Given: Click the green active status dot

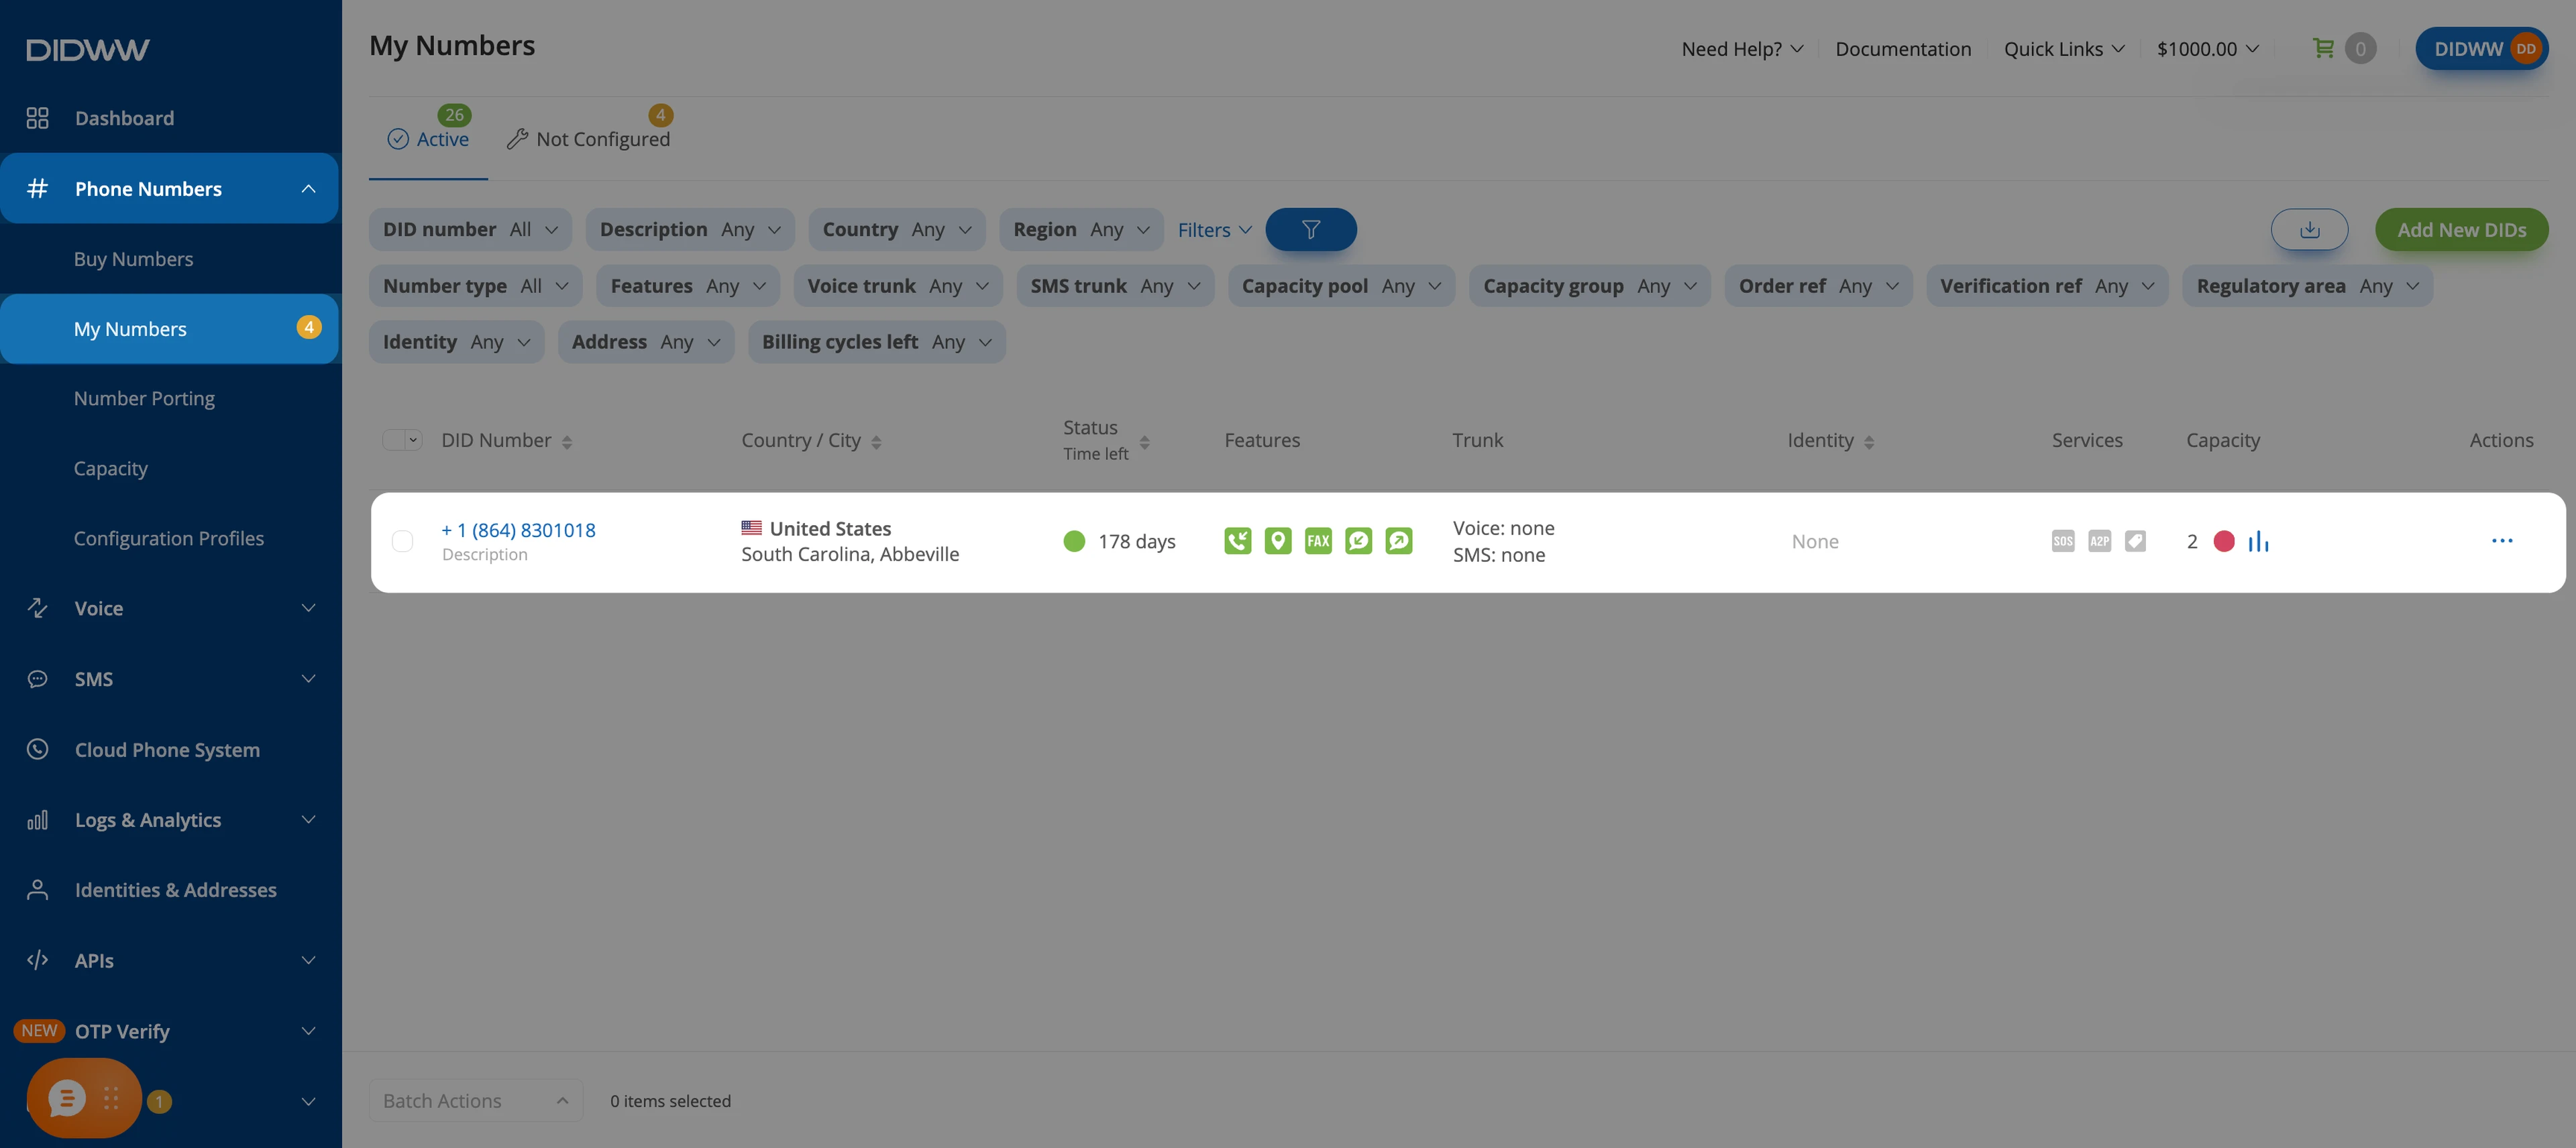Looking at the screenshot, I should tap(1074, 541).
